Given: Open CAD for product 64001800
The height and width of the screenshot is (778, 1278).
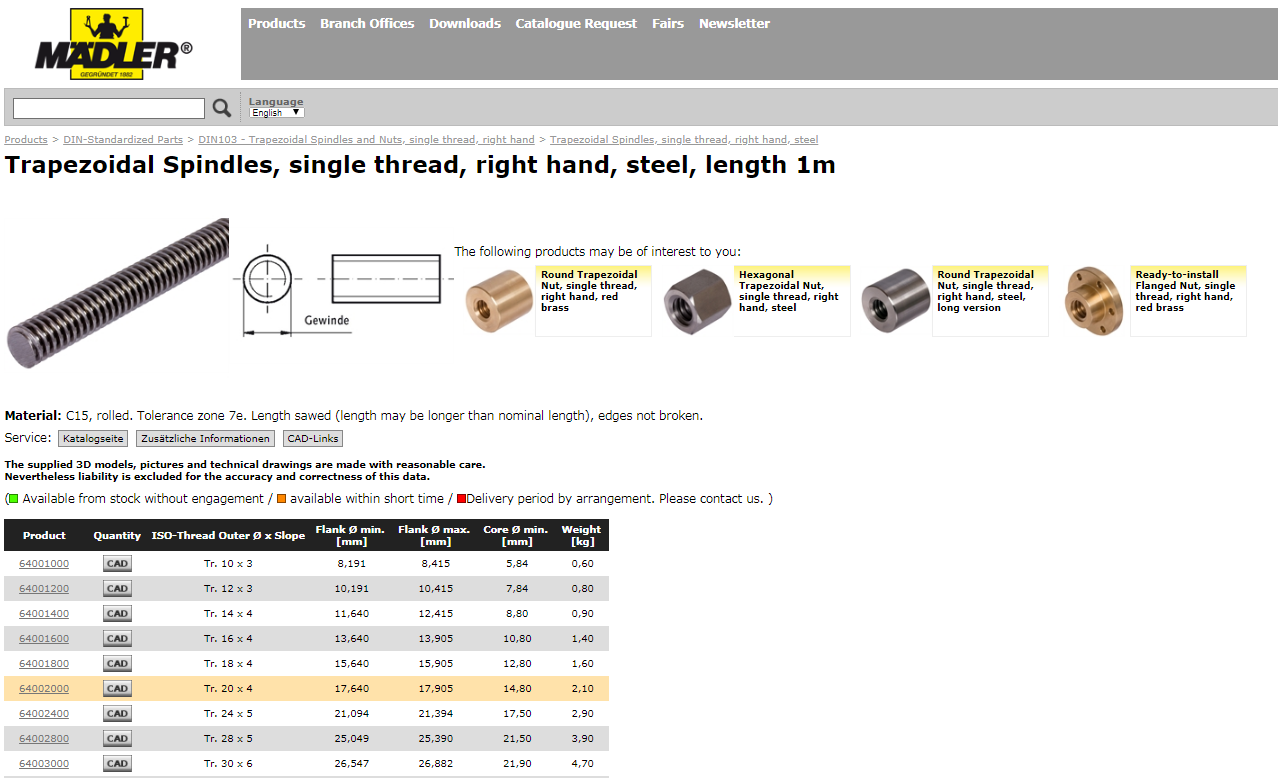Looking at the screenshot, I should pos(117,664).
